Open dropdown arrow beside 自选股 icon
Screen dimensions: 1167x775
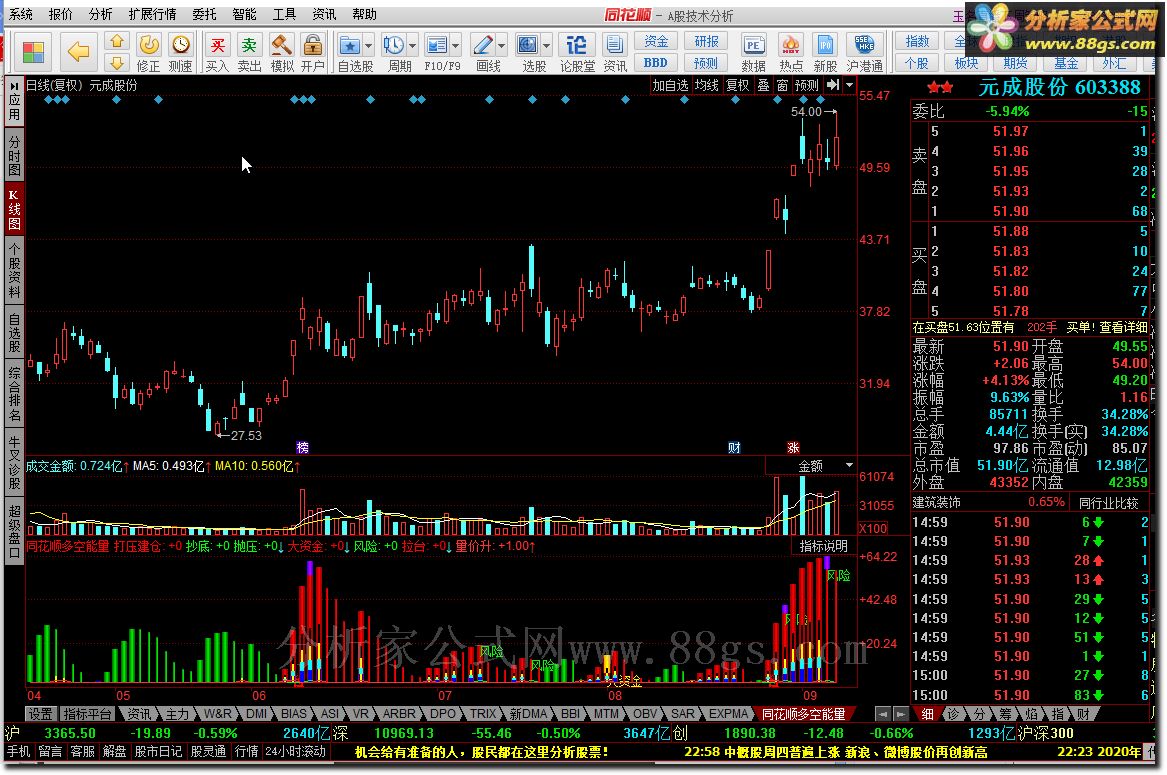coord(368,46)
